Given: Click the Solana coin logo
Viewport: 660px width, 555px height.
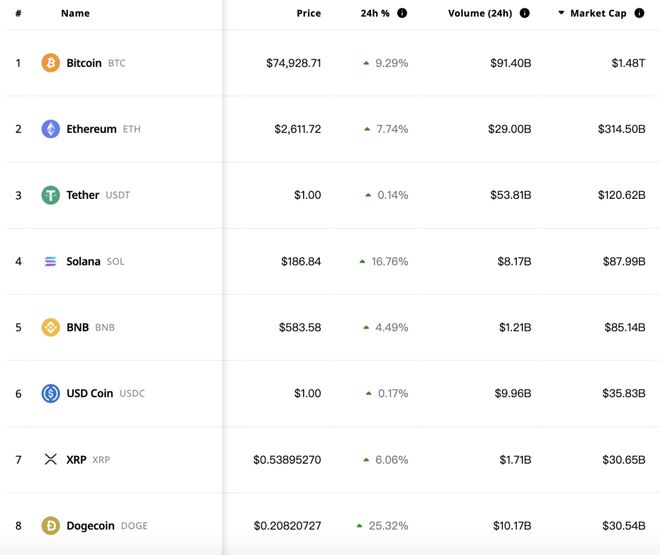Looking at the screenshot, I should [51, 261].
